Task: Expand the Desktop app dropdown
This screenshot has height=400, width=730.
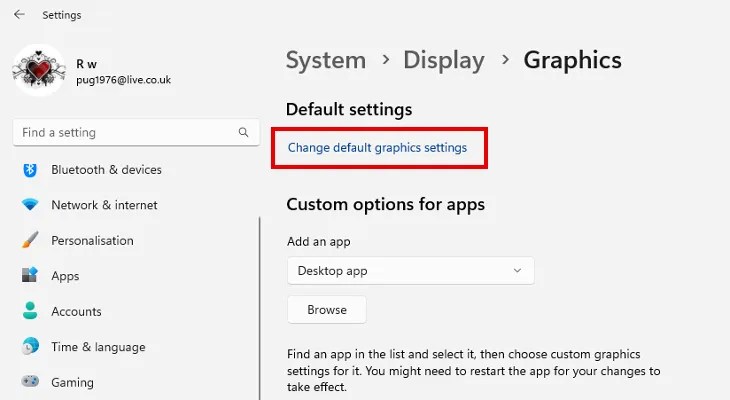Action: [411, 271]
